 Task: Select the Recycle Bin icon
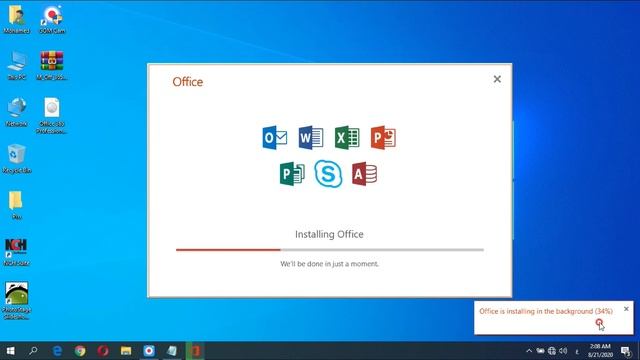[16, 159]
